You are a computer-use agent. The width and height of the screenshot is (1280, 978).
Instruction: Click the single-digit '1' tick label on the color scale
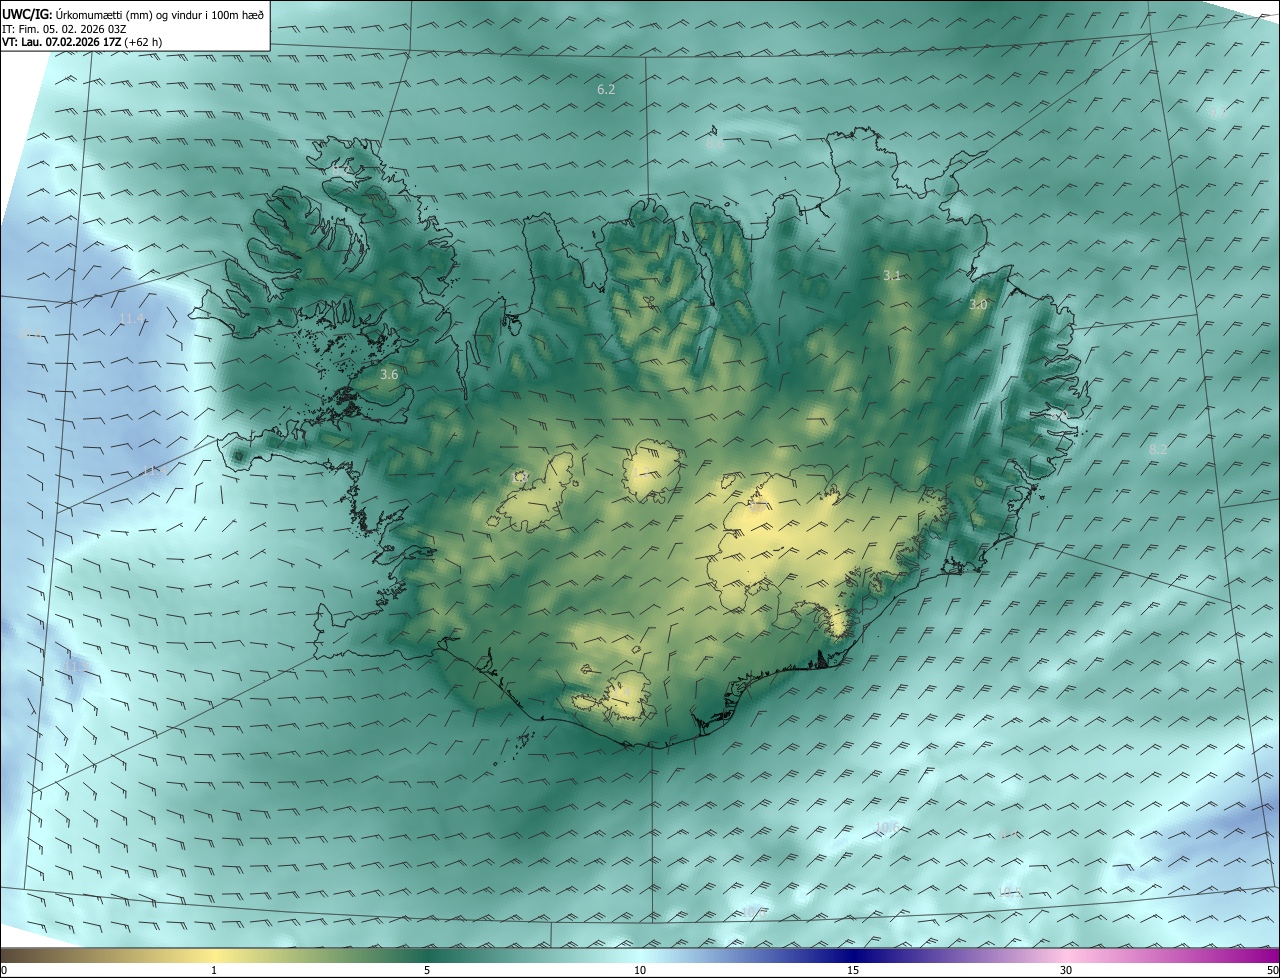pyautogui.click(x=214, y=971)
